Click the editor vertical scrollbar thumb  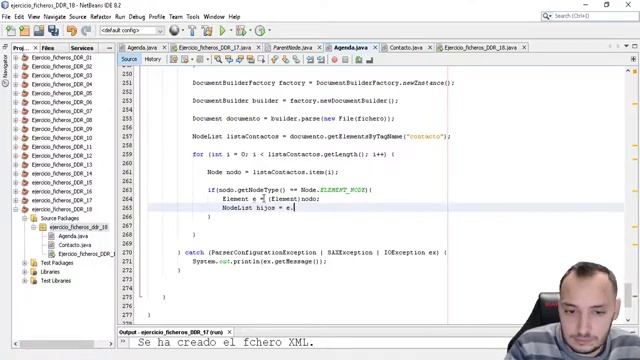628,295
